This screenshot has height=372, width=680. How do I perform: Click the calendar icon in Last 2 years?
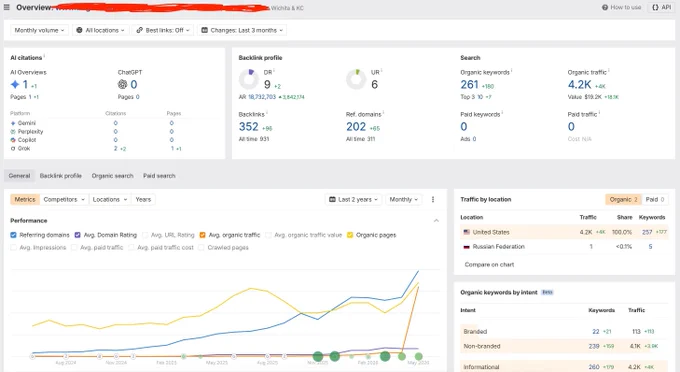[x=333, y=199]
